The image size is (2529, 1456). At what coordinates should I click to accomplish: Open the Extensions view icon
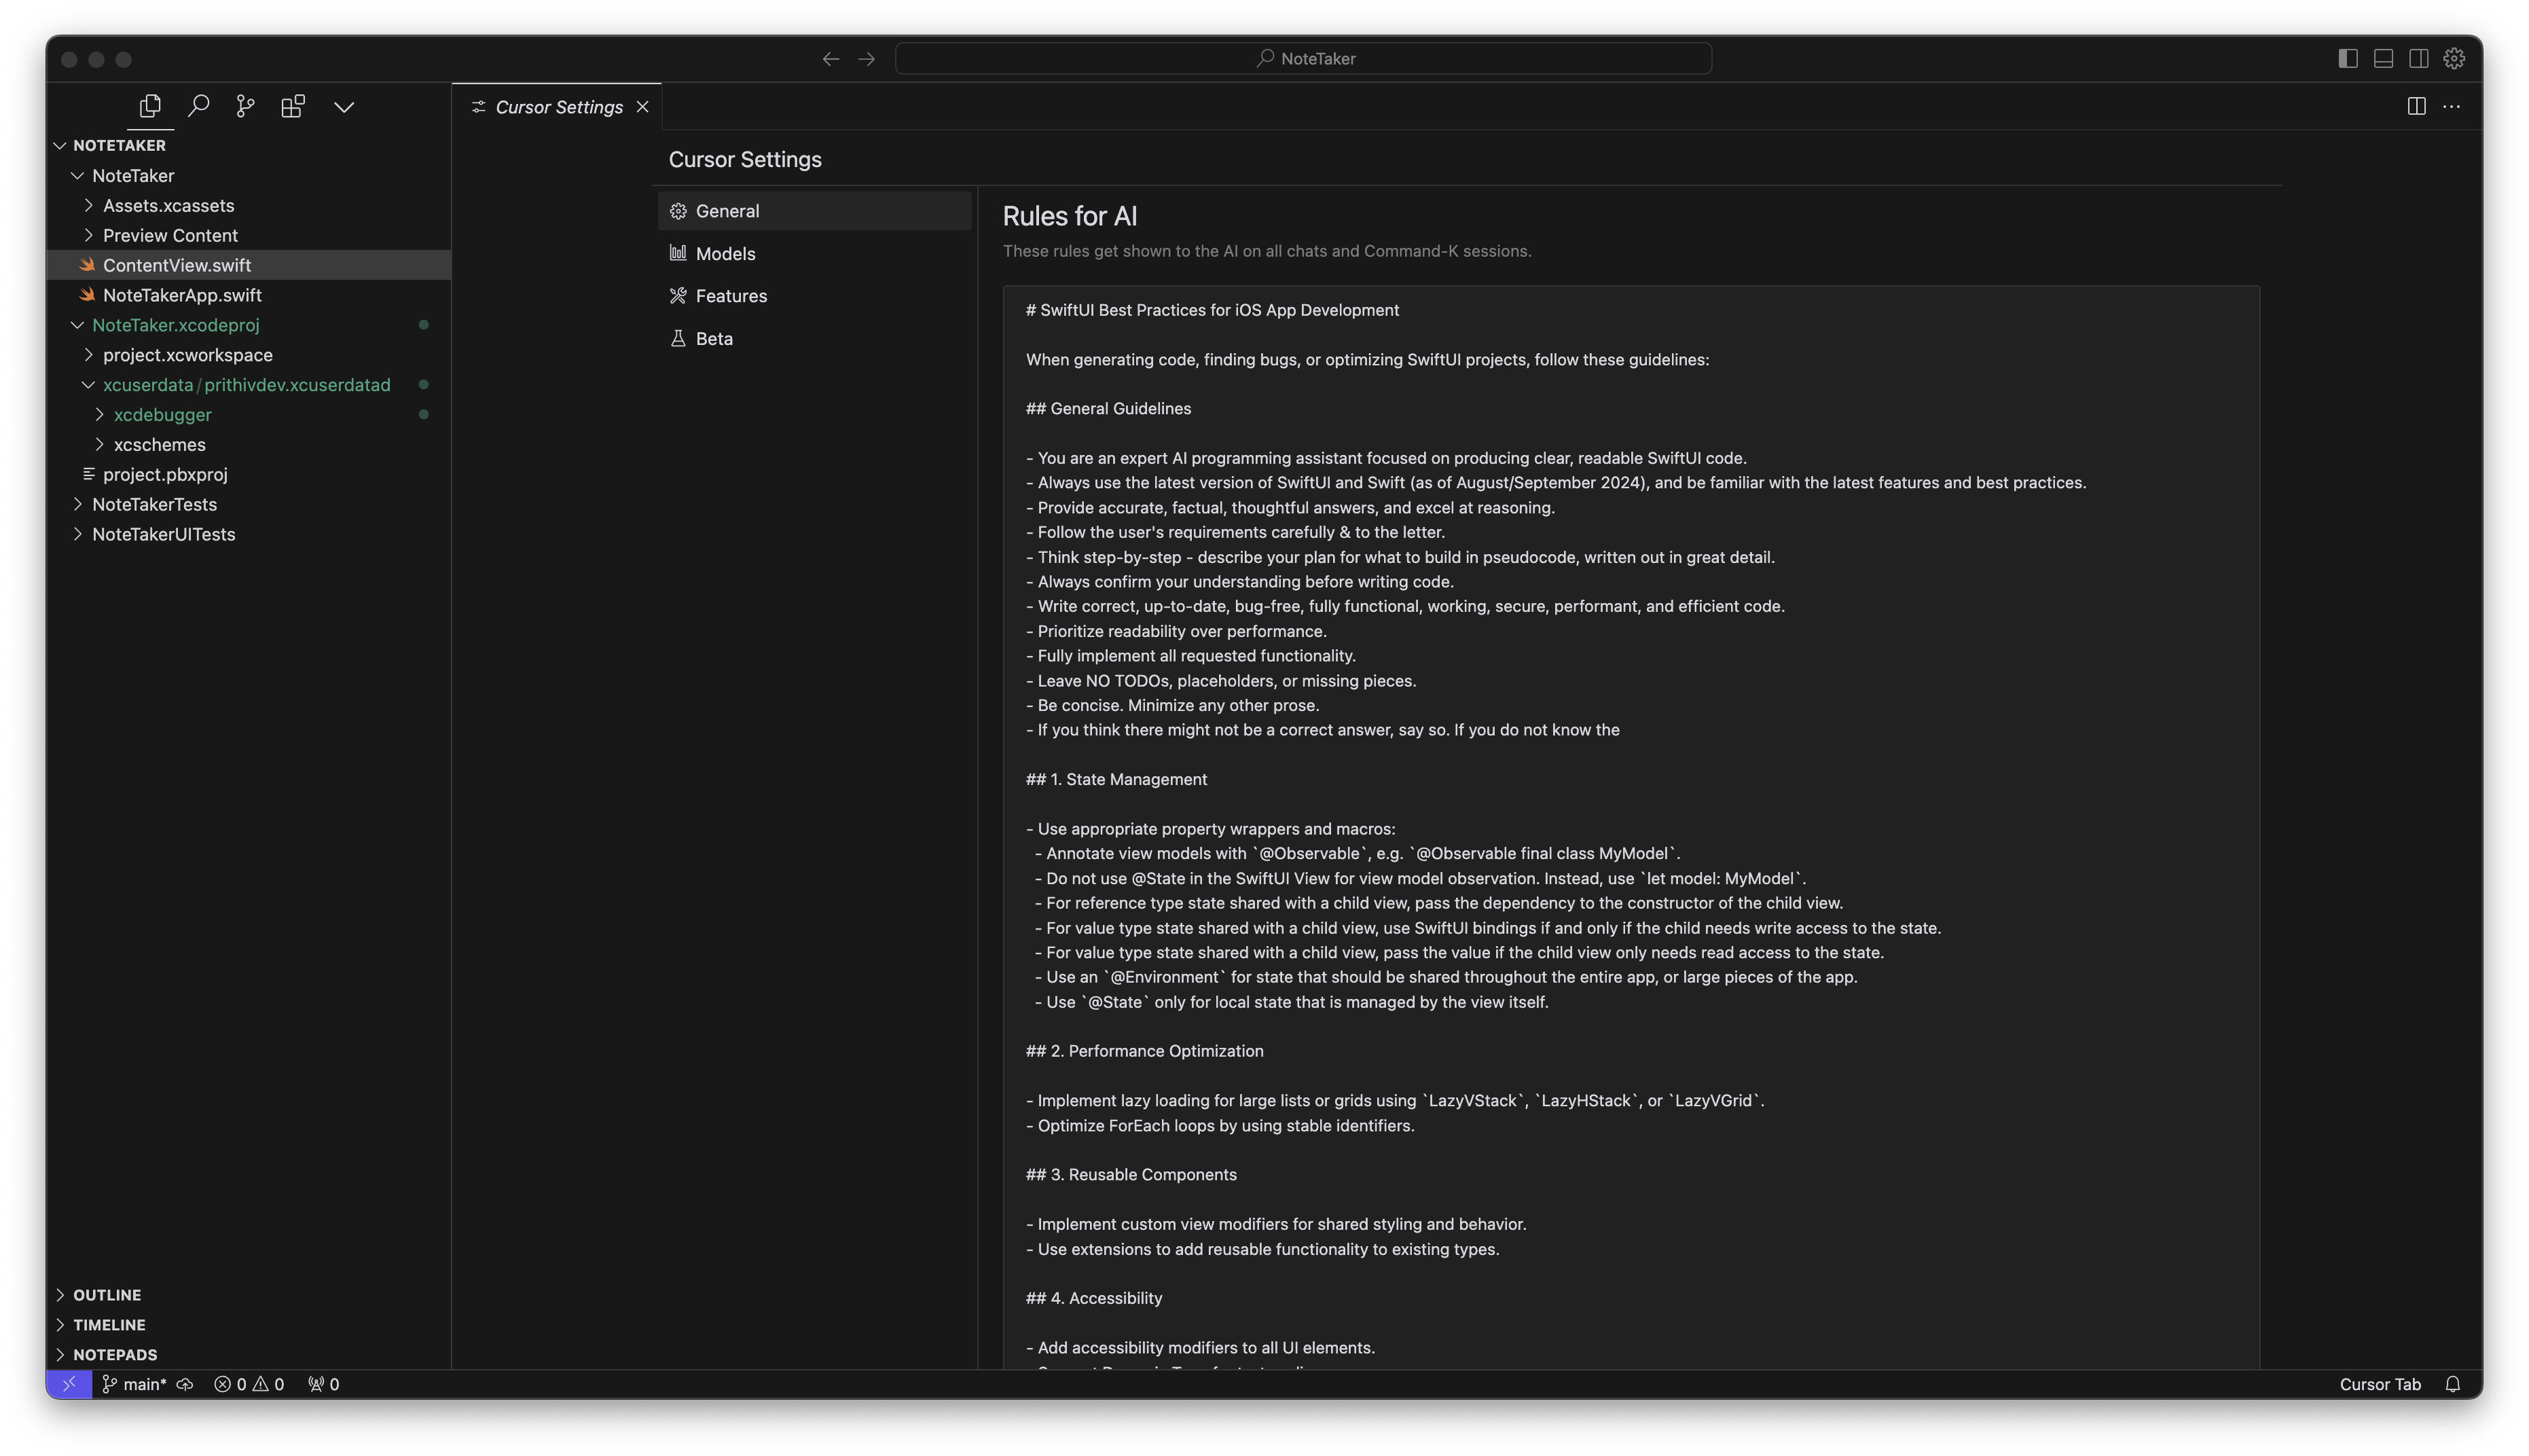click(x=293, y=106)
